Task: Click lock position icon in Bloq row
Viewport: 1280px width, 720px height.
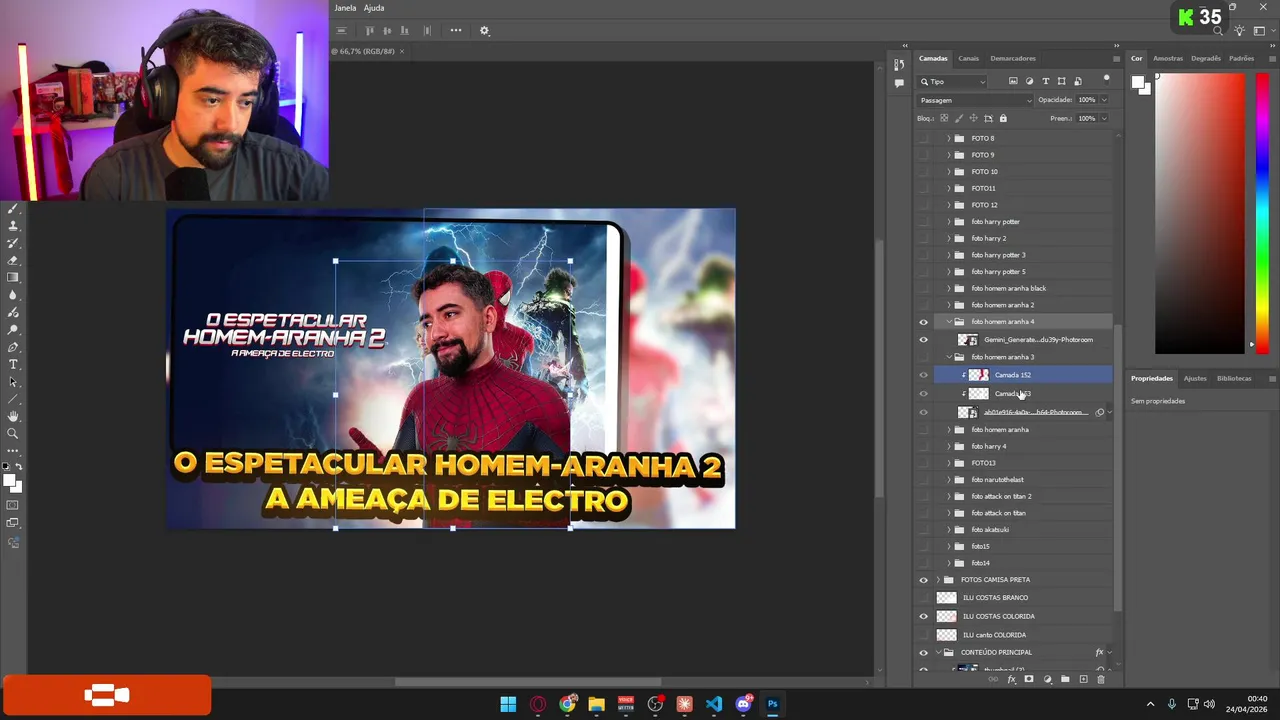Action: [x=973, y=118]
